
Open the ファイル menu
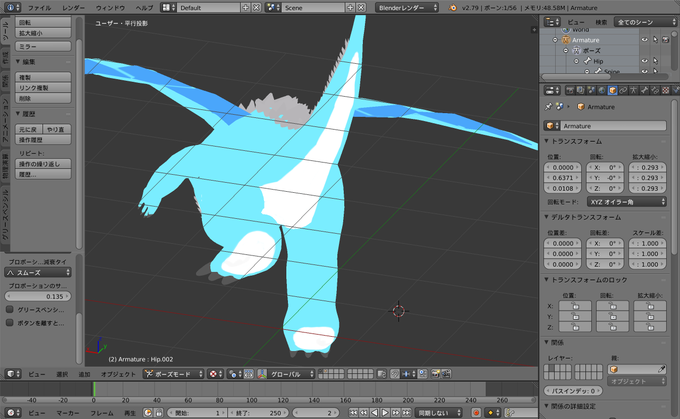pyautogui.click(x=39, y=7)
